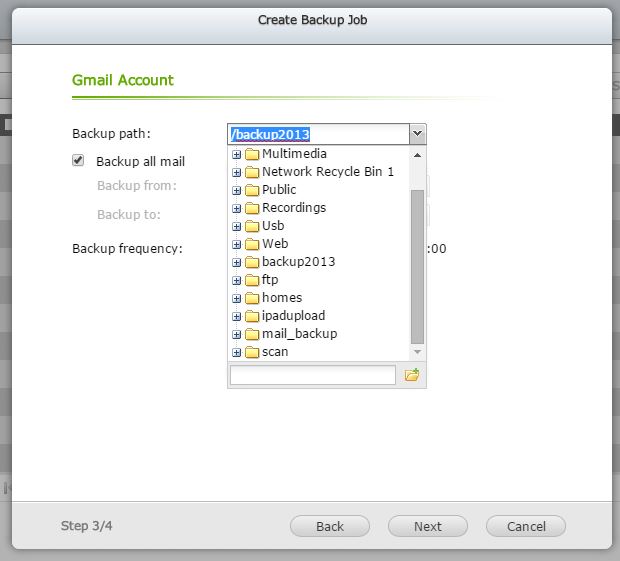
Task: Expand the ftp folder node
Action: [236, 280]
